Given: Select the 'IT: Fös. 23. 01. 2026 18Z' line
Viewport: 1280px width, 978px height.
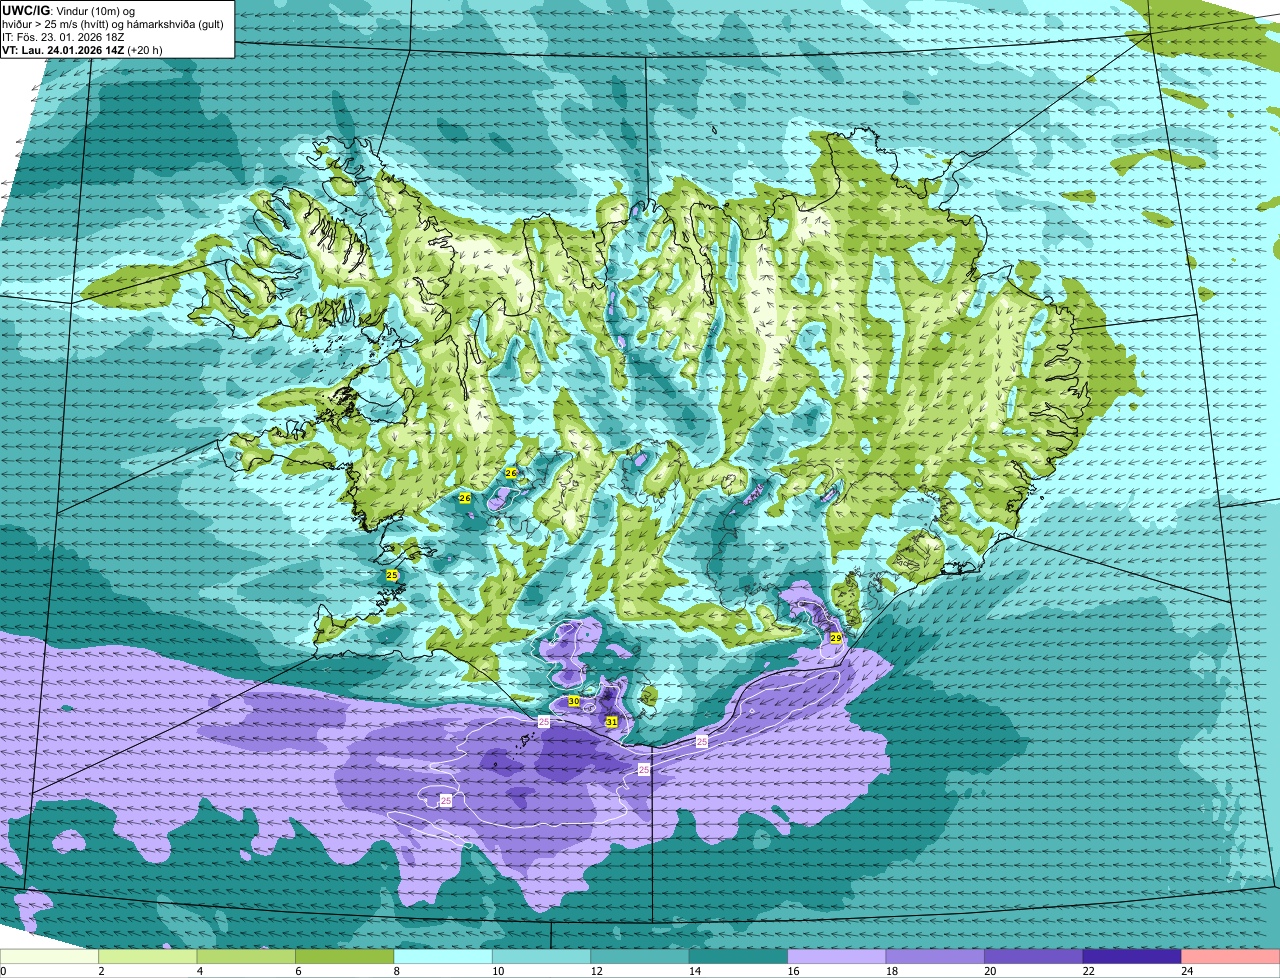Looking at the screenshot, I should [63, 37].
